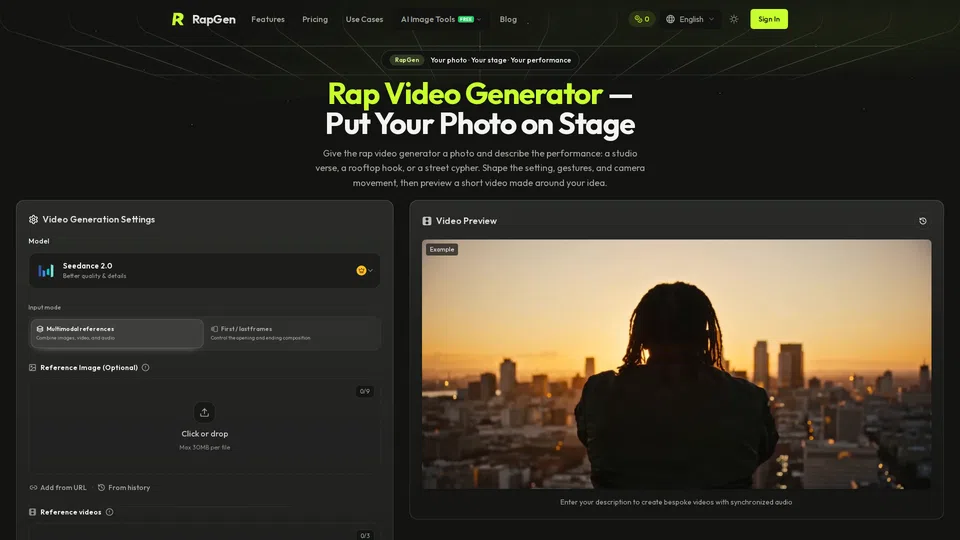This screenshot has height=540, width=960.
Task: Click Video Generation Settings gear icon
Action: coord(33,219)
